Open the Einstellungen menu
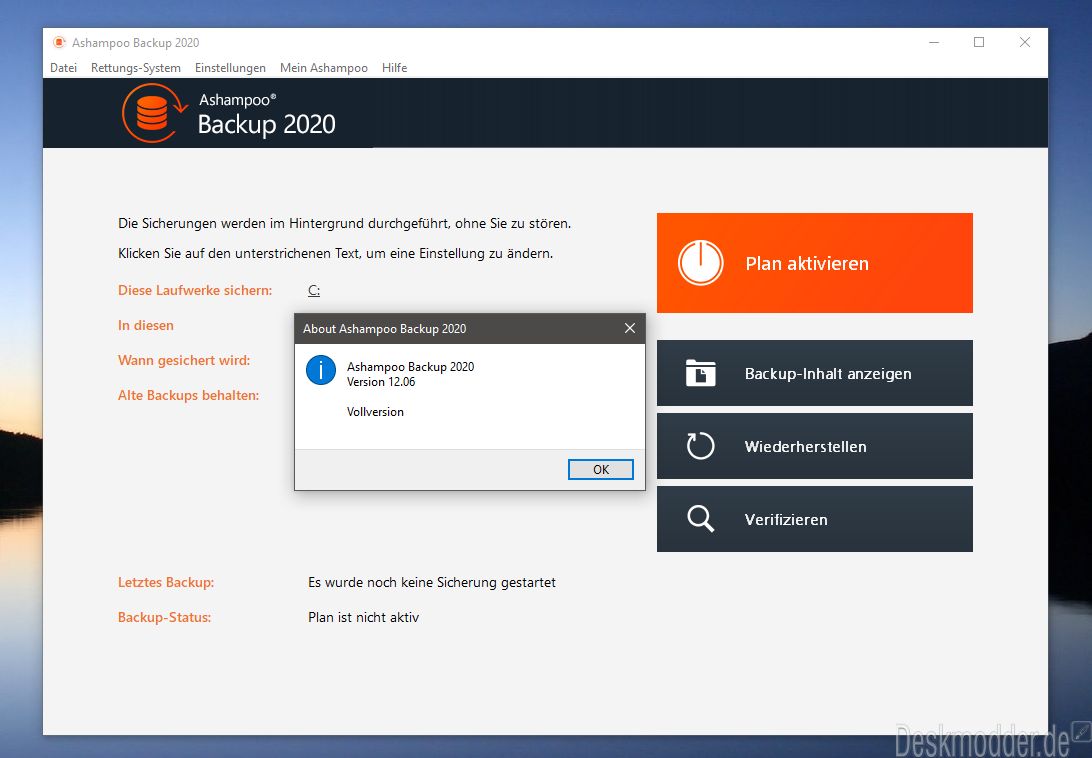The height and width of the screenshot is (758, 1092). [x=231, y=68]
